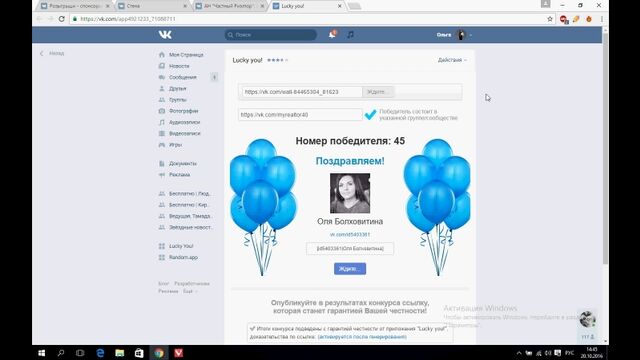This screenshot has height=360, width=640.
Task: Click the blue Ждите button below winner
Action: coord(350,269)
